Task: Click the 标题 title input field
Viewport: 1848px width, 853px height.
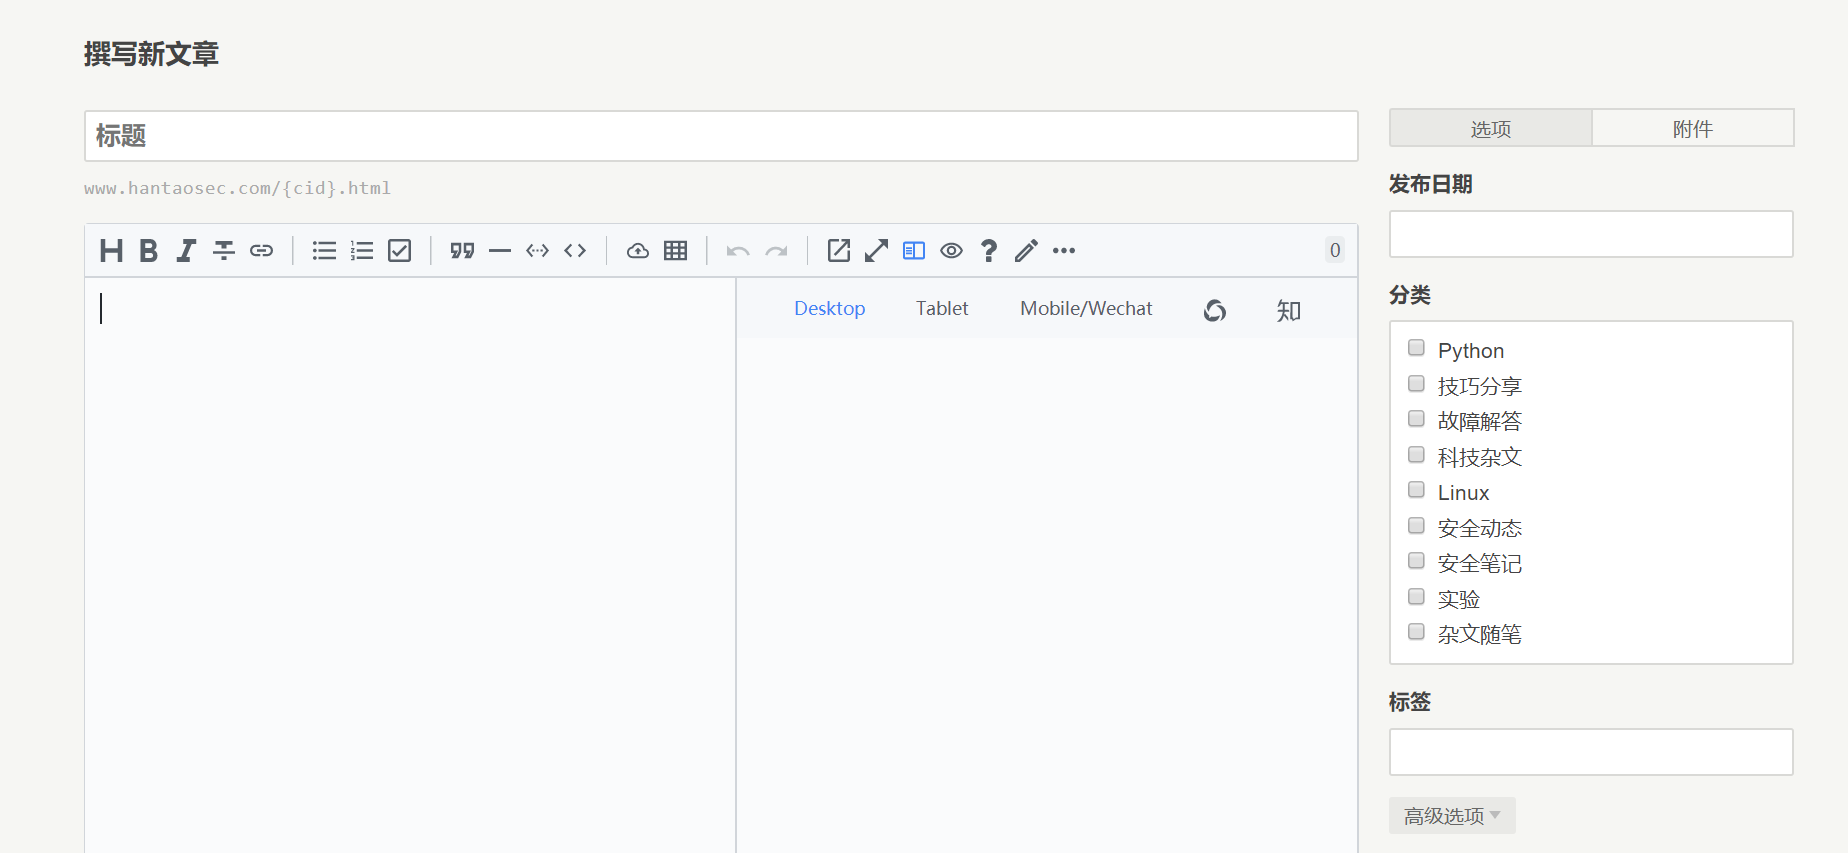Action: click(x=720, y=136)
